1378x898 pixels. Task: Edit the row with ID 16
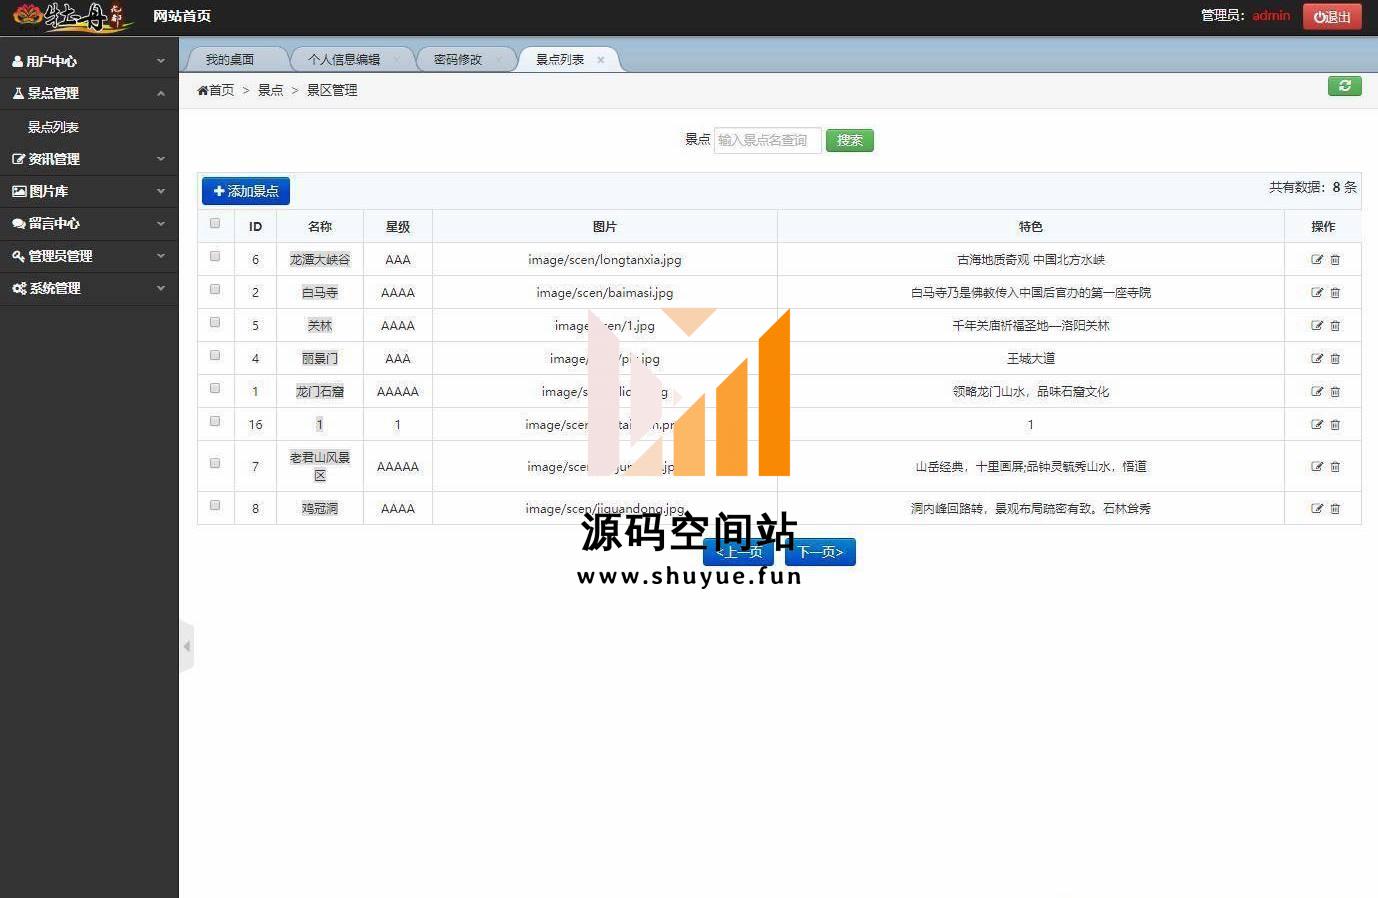click(x=1317, y=424)
